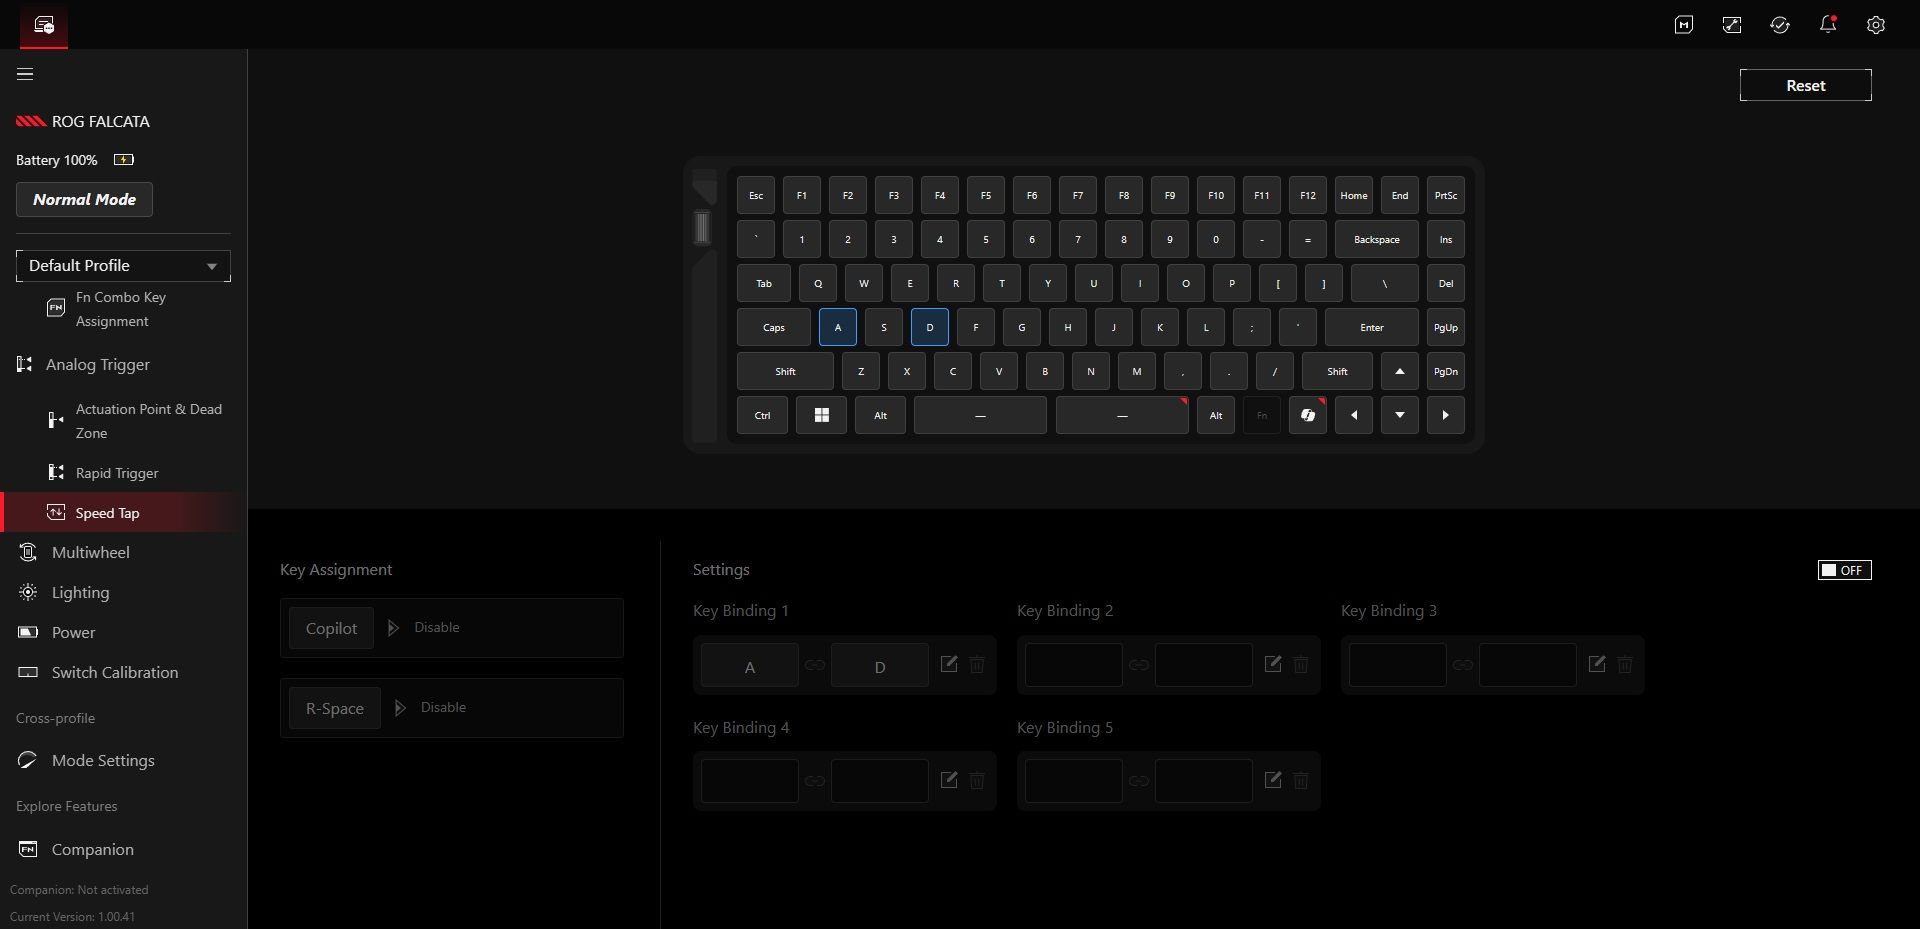Select the highlighted A key on keyboard

point(838,327)
